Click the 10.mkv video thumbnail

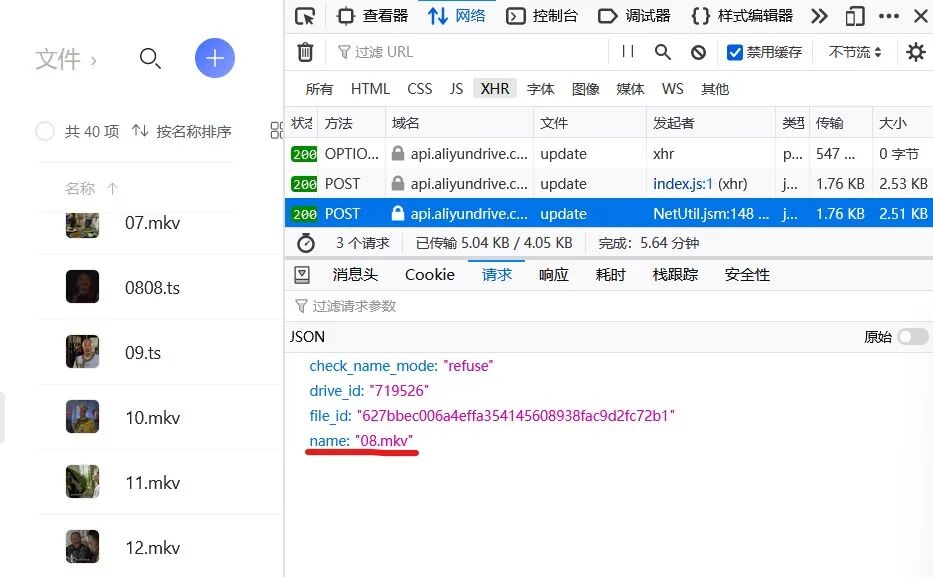click(82, 417)
